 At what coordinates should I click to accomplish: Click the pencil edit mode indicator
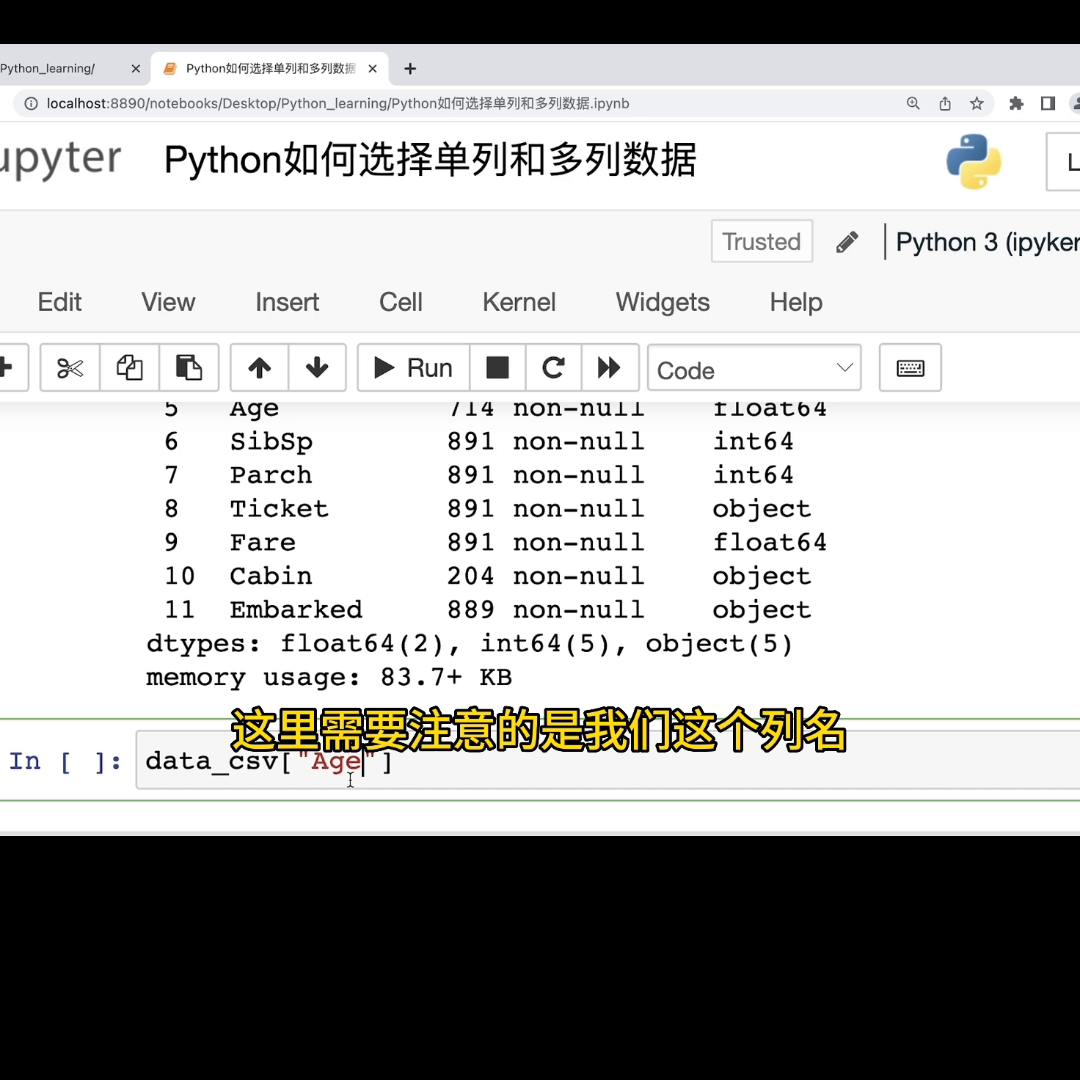847,242
